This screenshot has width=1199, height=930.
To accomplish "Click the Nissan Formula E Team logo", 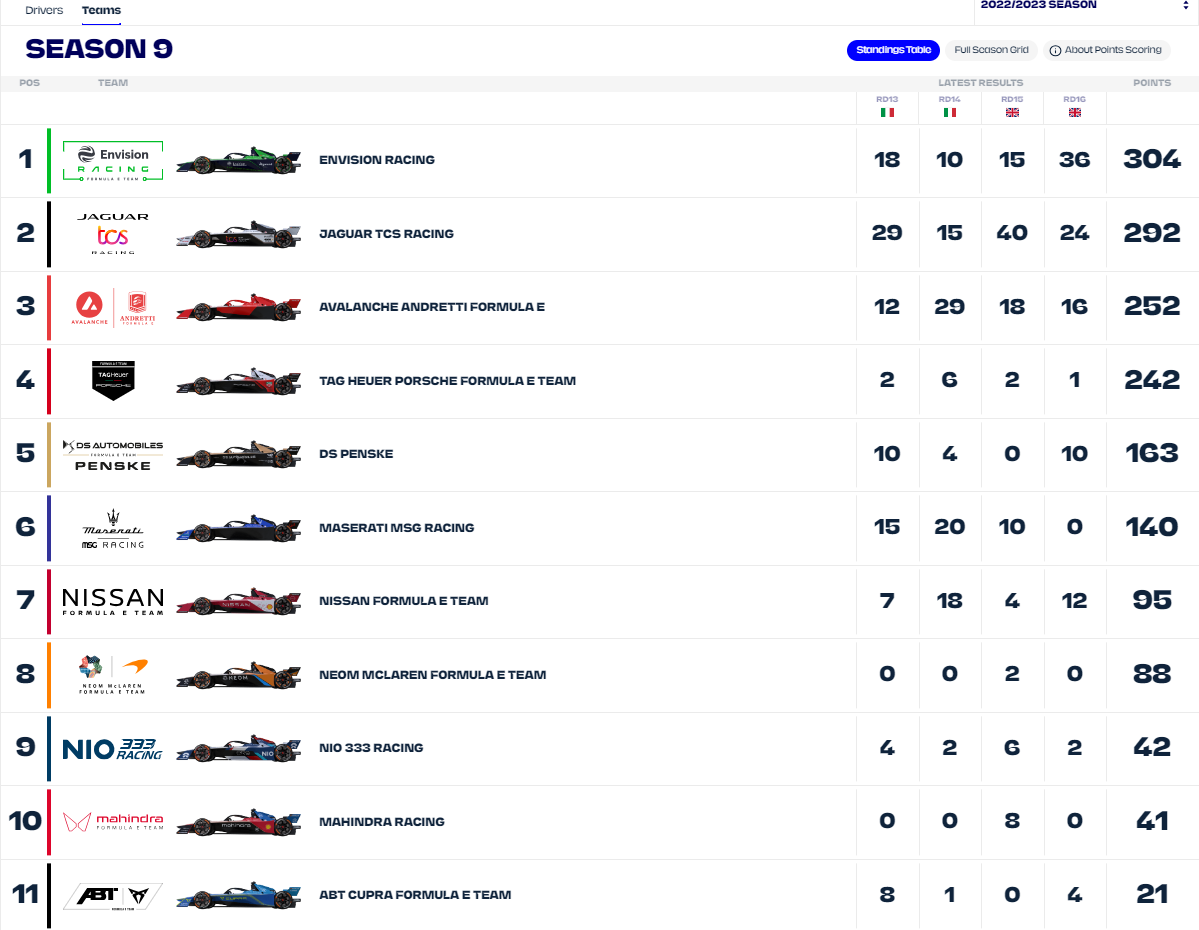I will coord(112,601).
